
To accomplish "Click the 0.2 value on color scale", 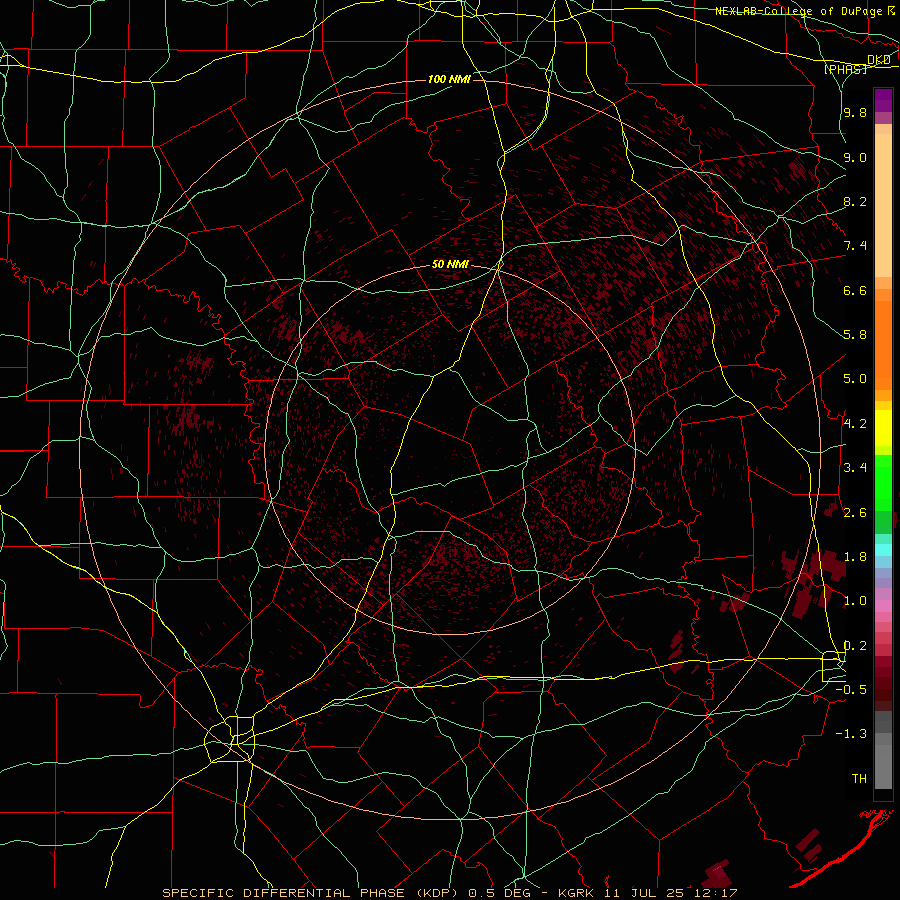I will tap(855, 645).
